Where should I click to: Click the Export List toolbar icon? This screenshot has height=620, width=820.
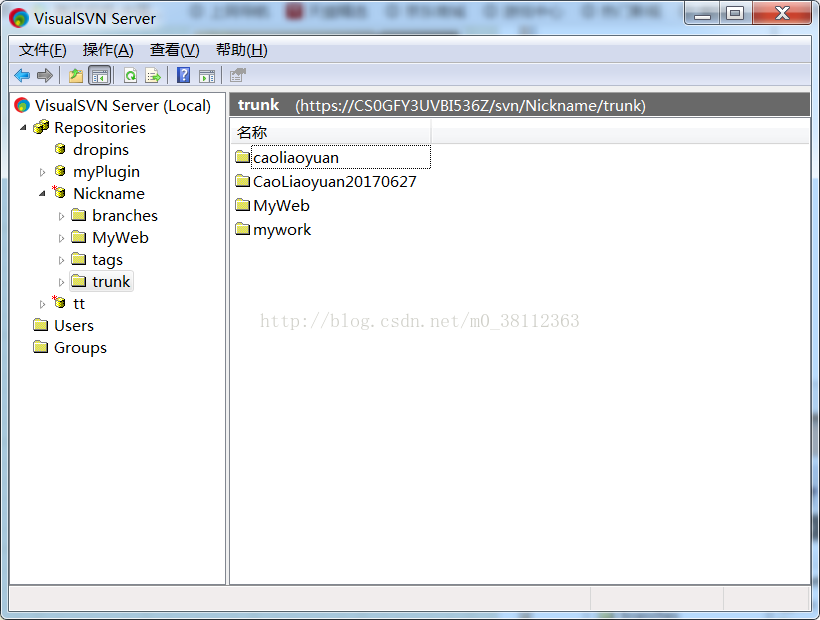pyautogui.click(x=153, y=76)
